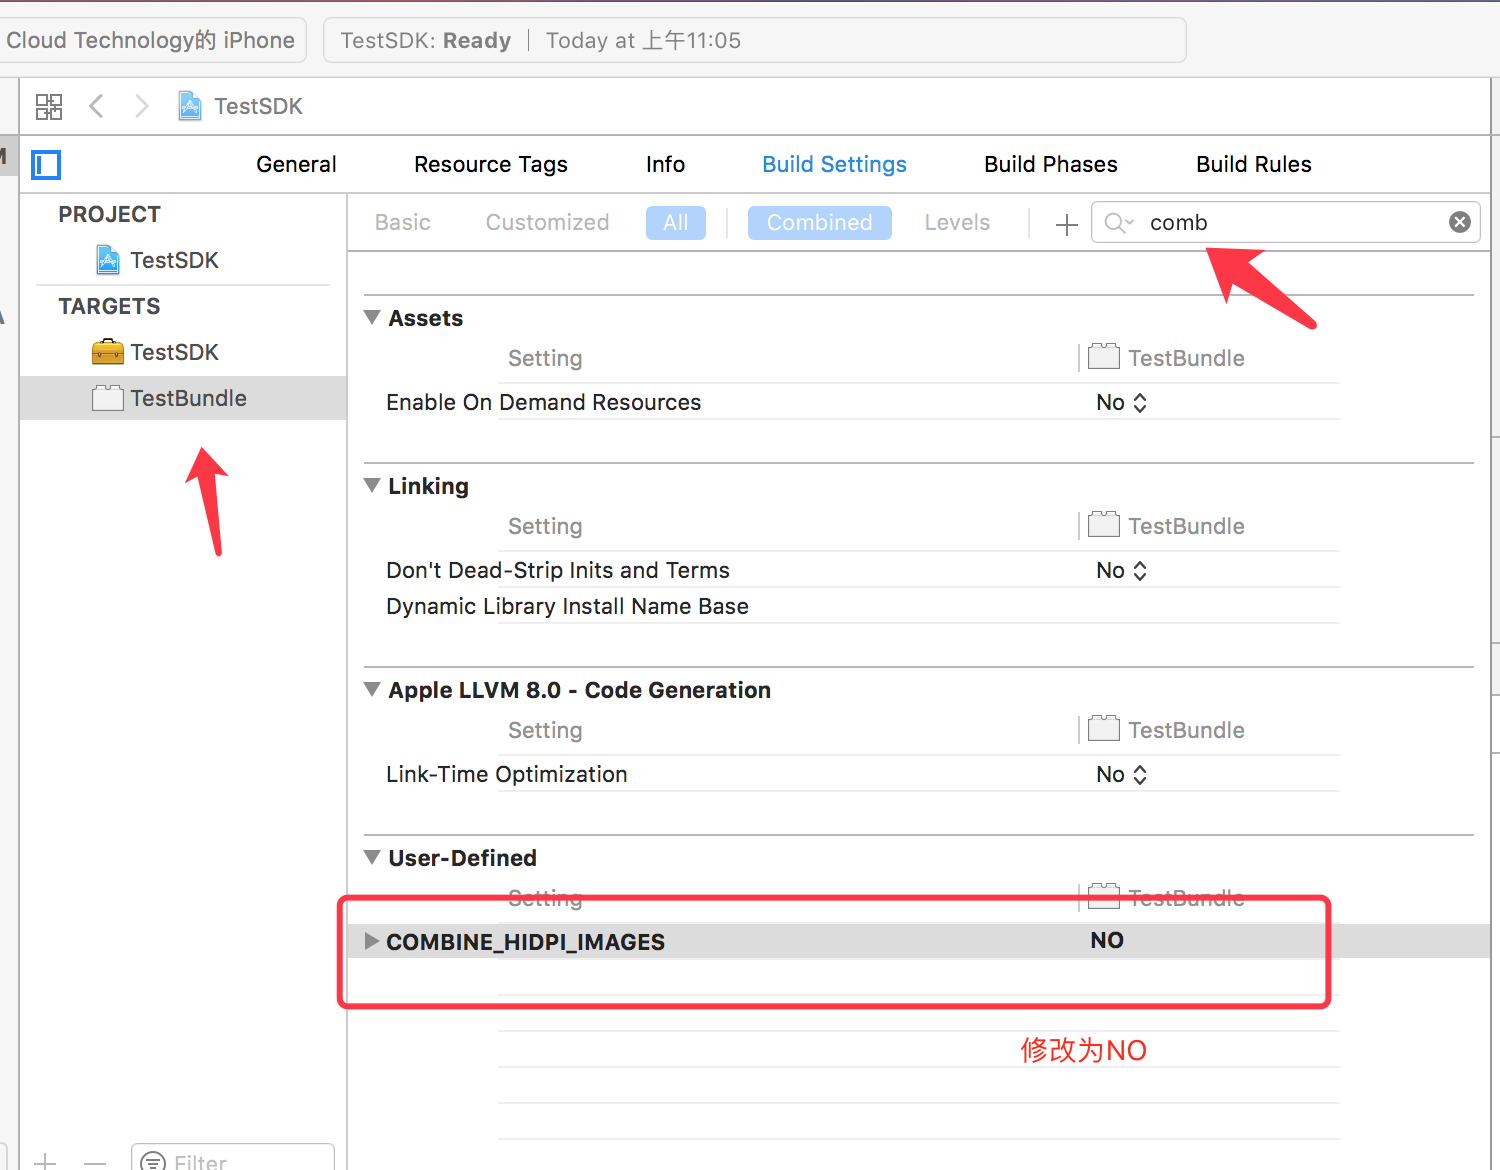The image size is (1500, 1170).
Task: Open the related items grid menu
Action: (49, 106)
